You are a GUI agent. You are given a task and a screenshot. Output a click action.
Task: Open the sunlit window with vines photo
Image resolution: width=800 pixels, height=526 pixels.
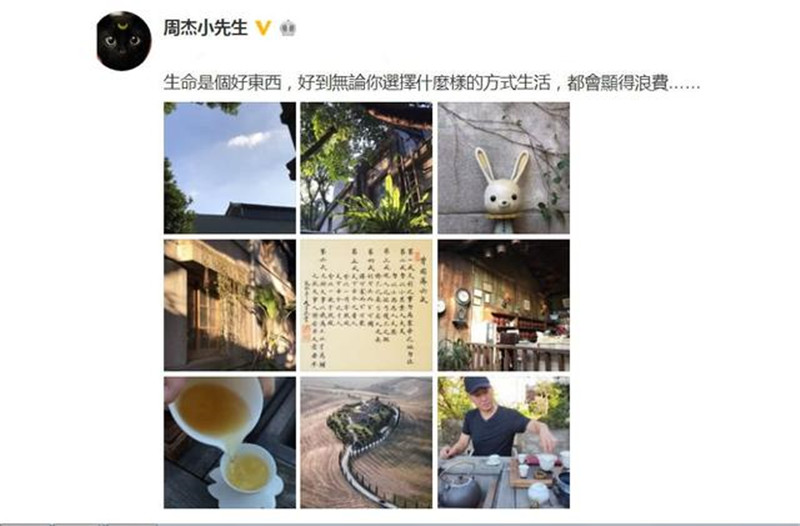(x=230, y=305)
